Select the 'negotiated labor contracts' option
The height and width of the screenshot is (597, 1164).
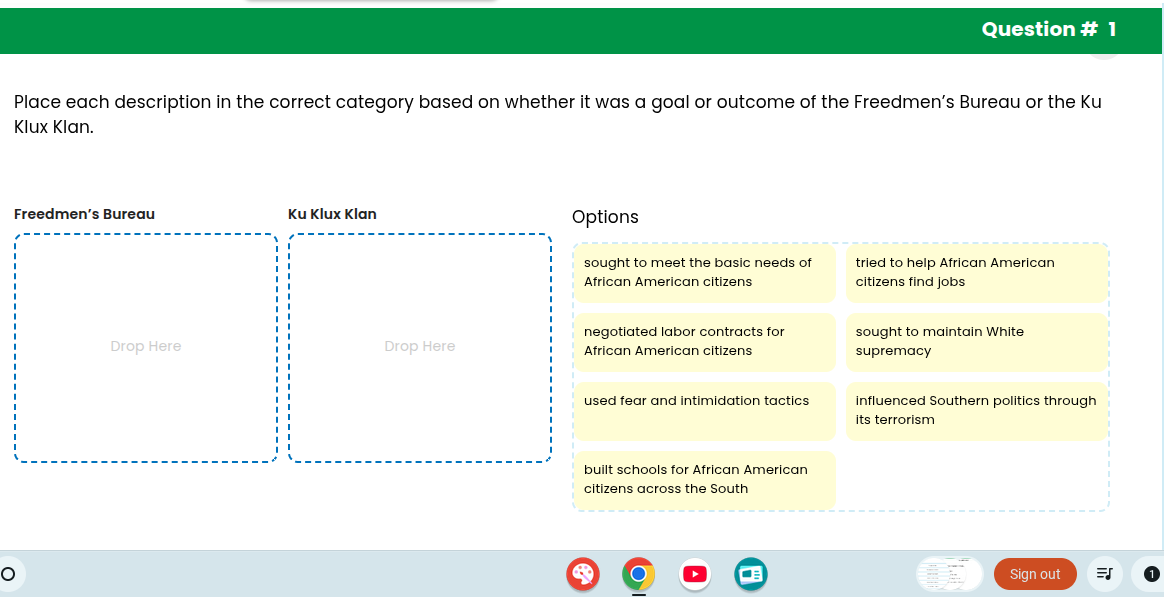[x=704, y=341]
